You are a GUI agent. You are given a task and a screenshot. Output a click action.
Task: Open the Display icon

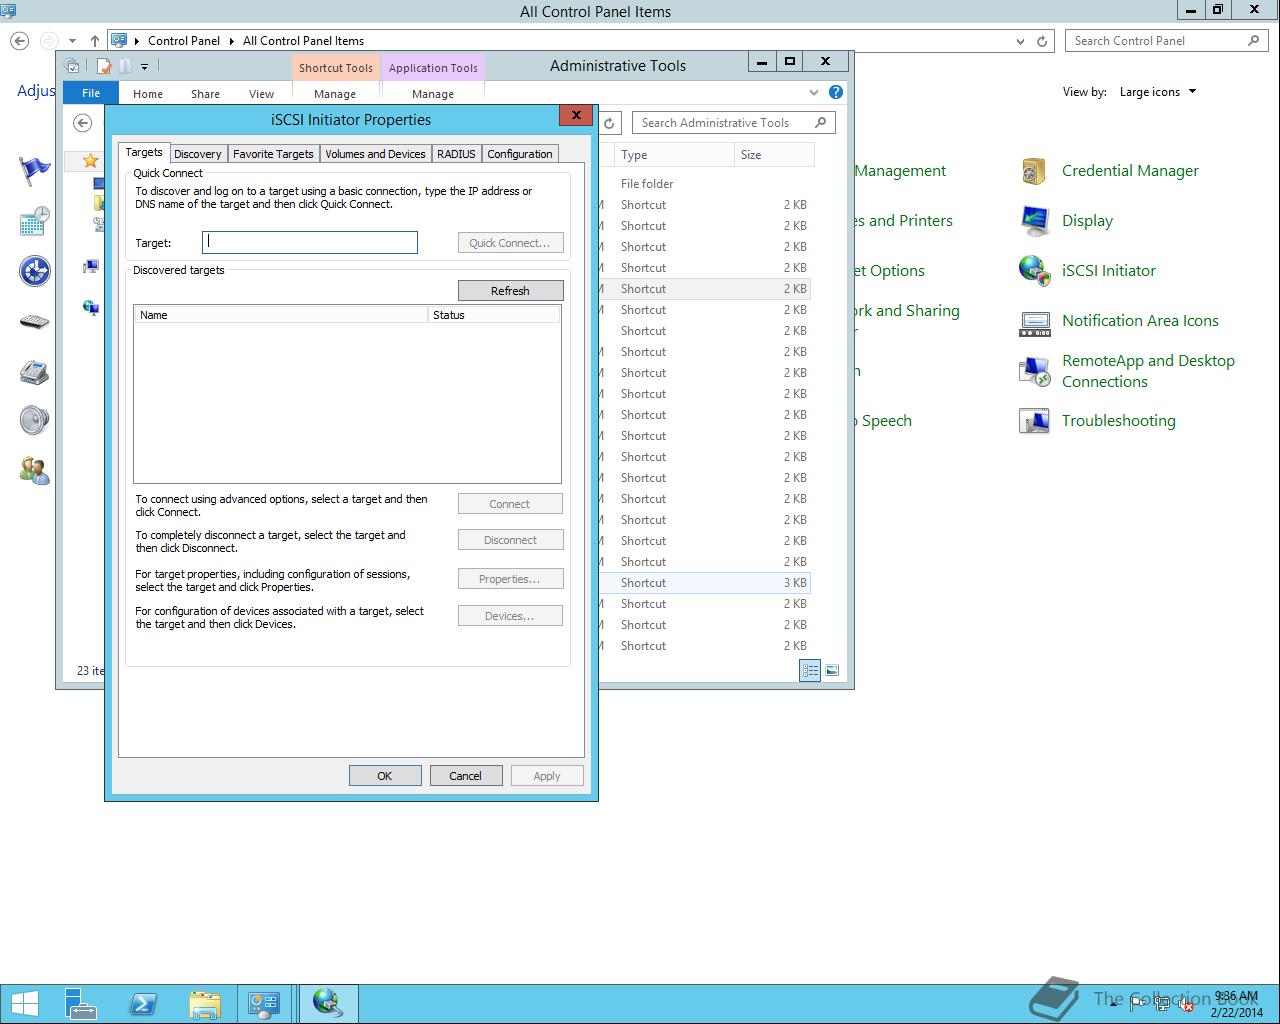coord(1034,221)
